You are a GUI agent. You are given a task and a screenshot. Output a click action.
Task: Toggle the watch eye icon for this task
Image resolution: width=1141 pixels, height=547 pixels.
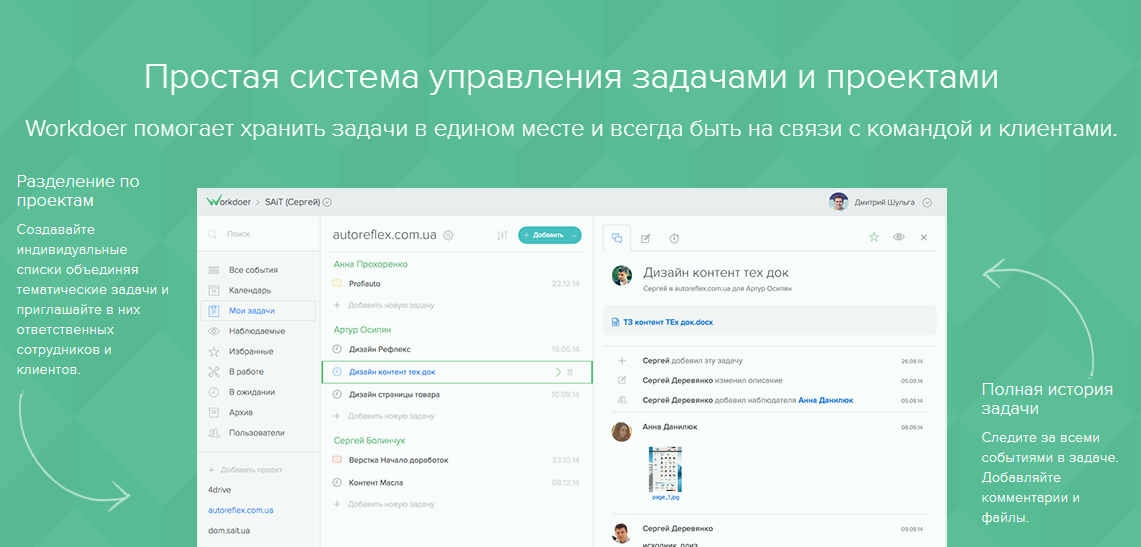click(899, 237)
